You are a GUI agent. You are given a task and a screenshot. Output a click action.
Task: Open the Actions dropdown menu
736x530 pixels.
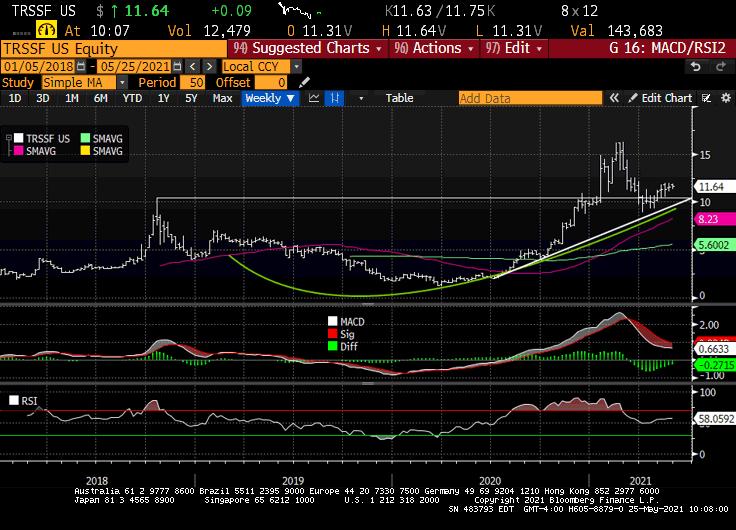(x=434, y=48)
